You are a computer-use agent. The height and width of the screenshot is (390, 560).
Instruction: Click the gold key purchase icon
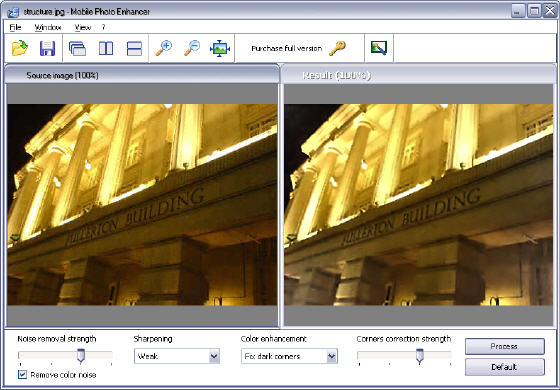pyautogui.click(x=337, y=48)
